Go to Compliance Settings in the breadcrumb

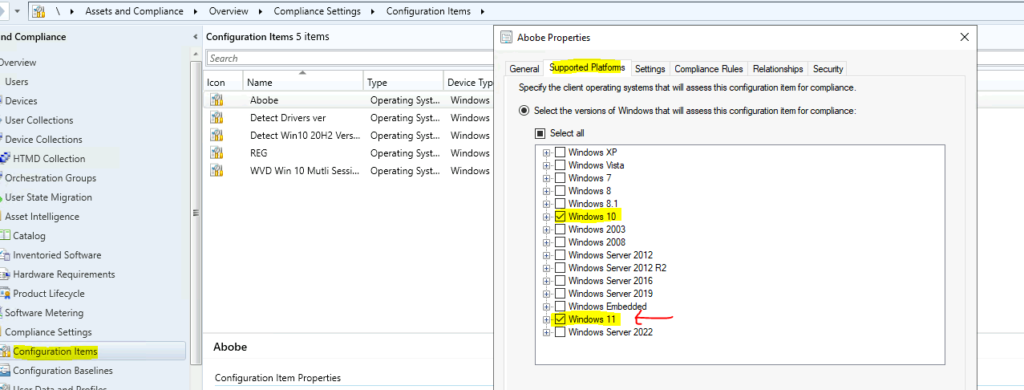[317, 12]
